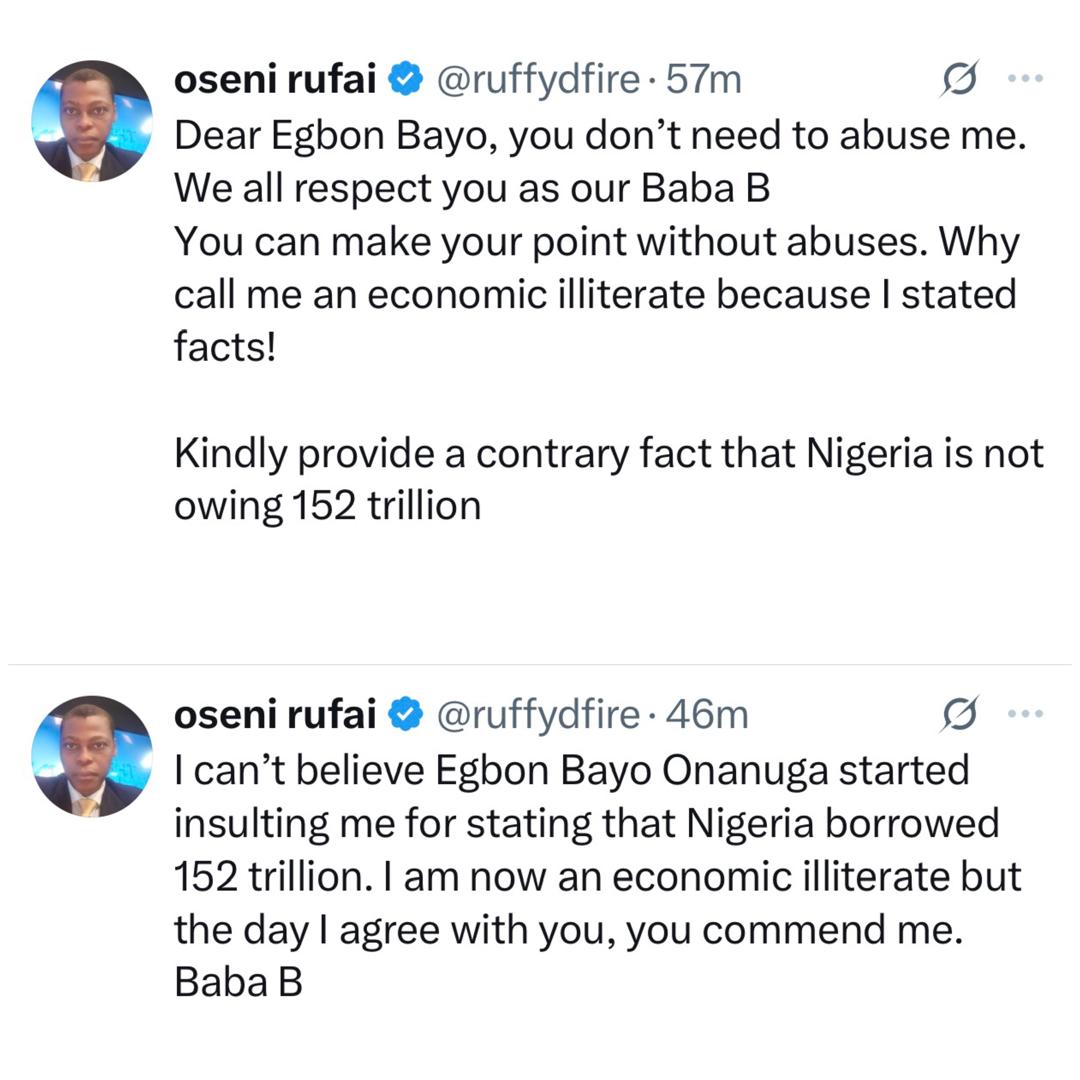Click verified badge in the 46m tweet header

[x=405, y=714]
